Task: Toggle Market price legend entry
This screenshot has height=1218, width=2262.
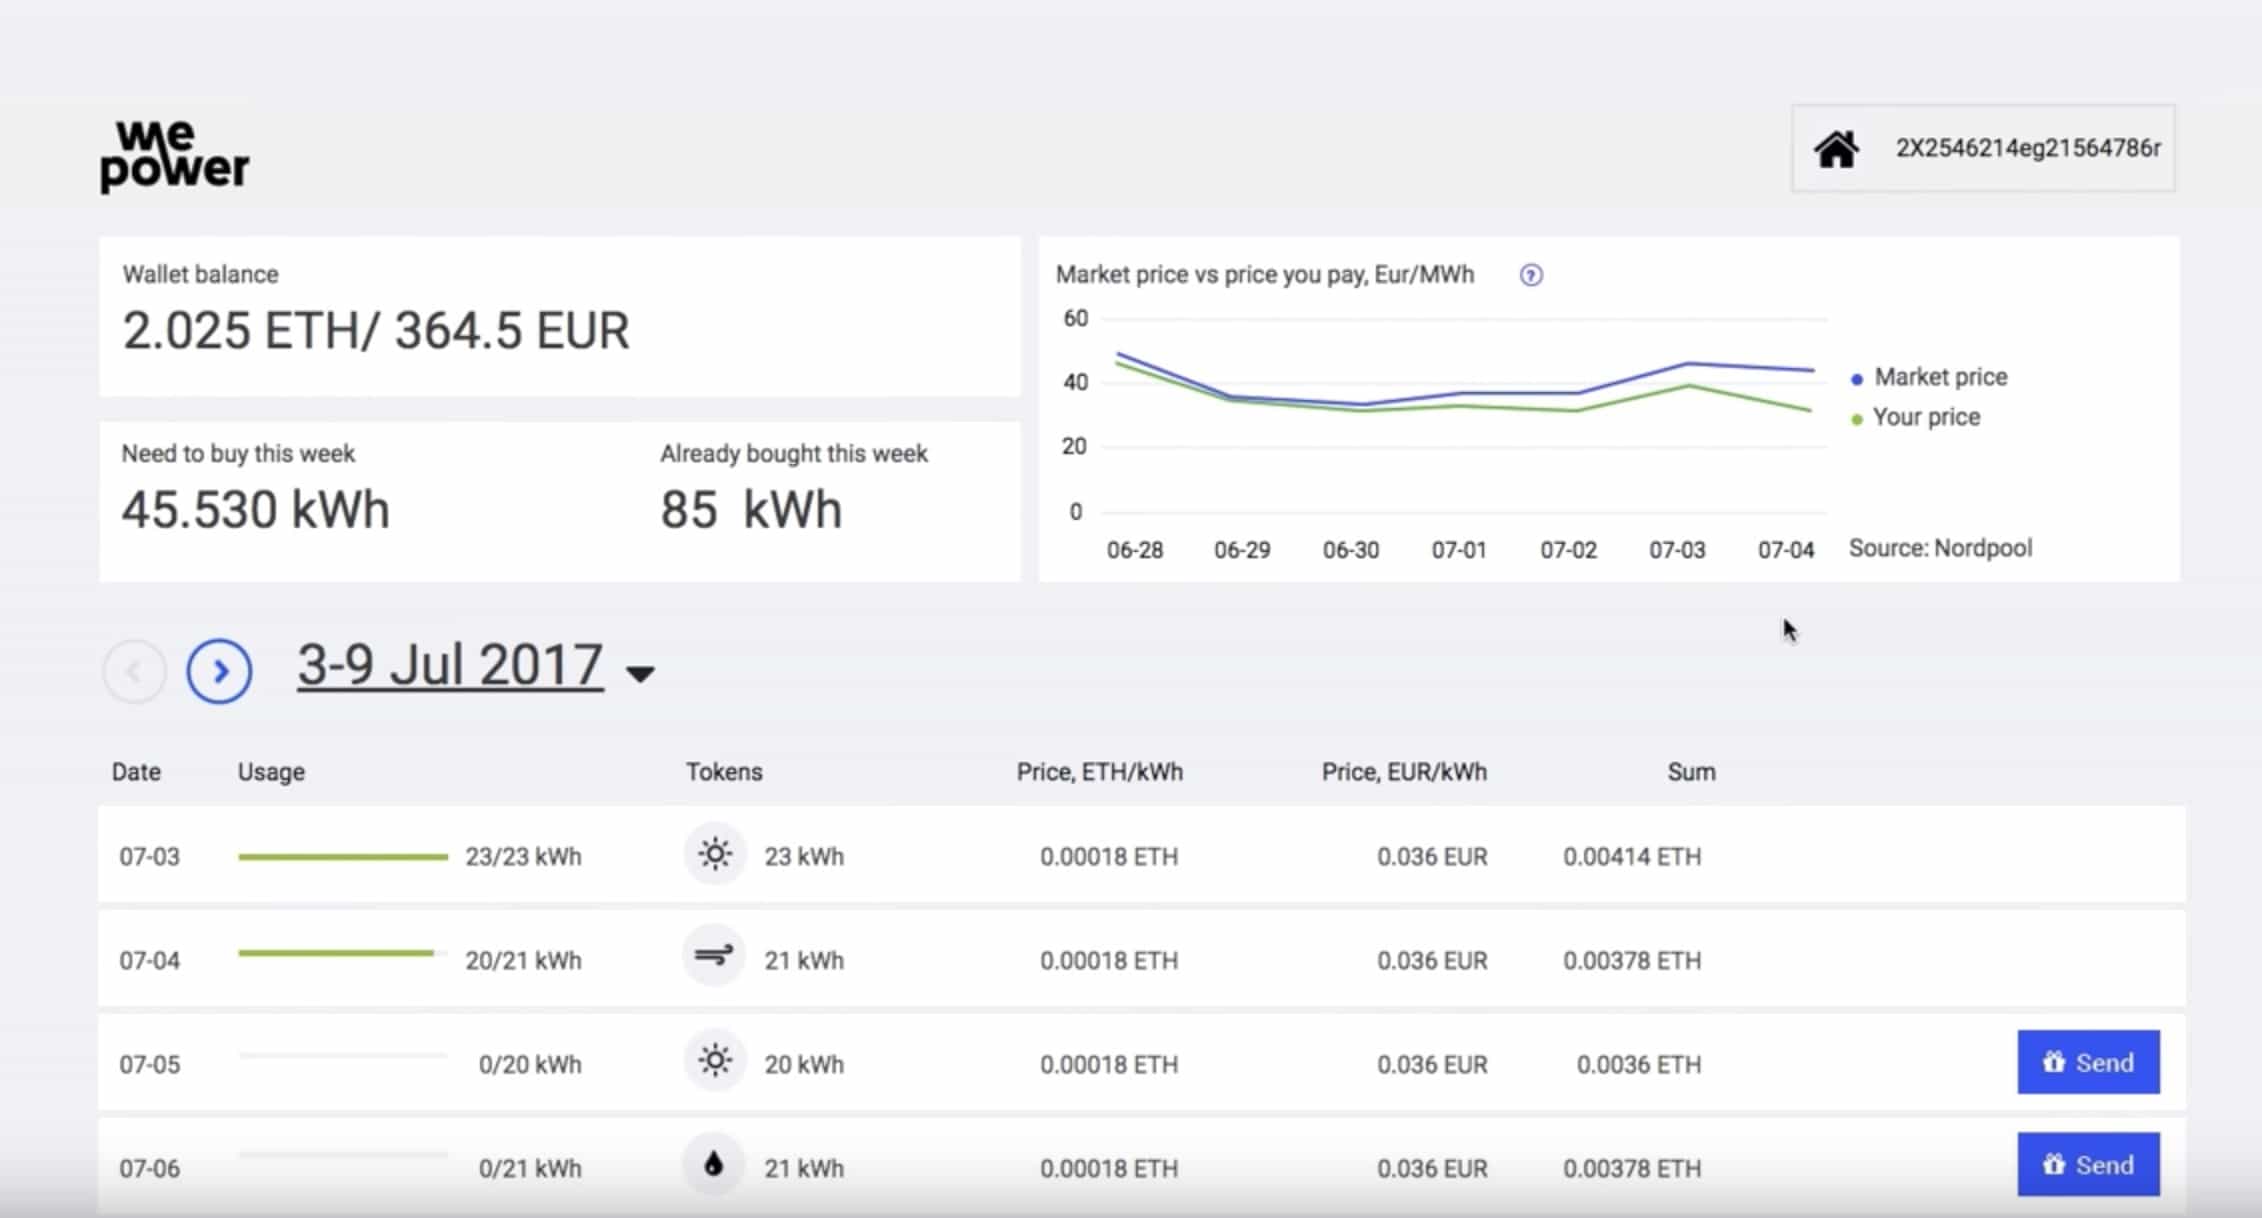Action: coord(1929,377)
